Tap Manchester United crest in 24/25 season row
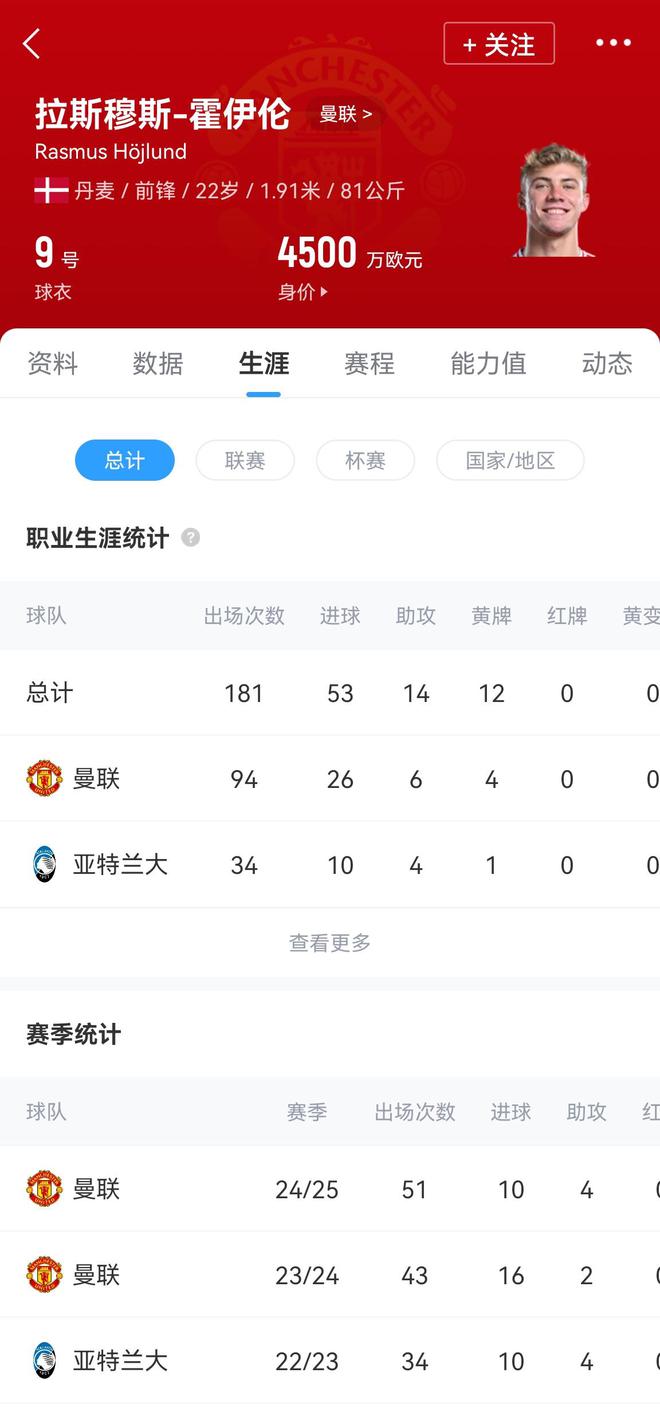 (44, 1188)
